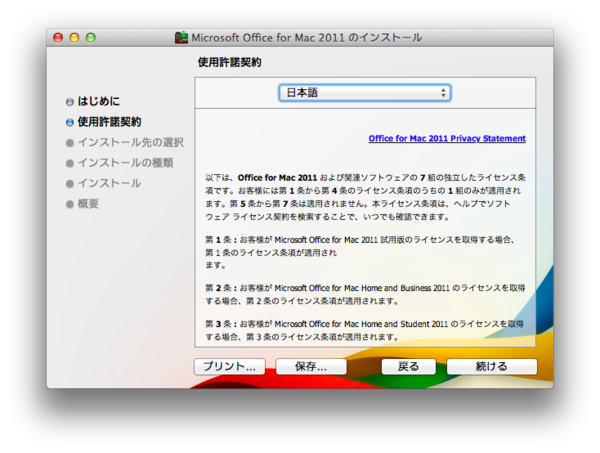Click the 使用許諾契約 heading above the license
600x453 pixels.
tap(230, 62)
